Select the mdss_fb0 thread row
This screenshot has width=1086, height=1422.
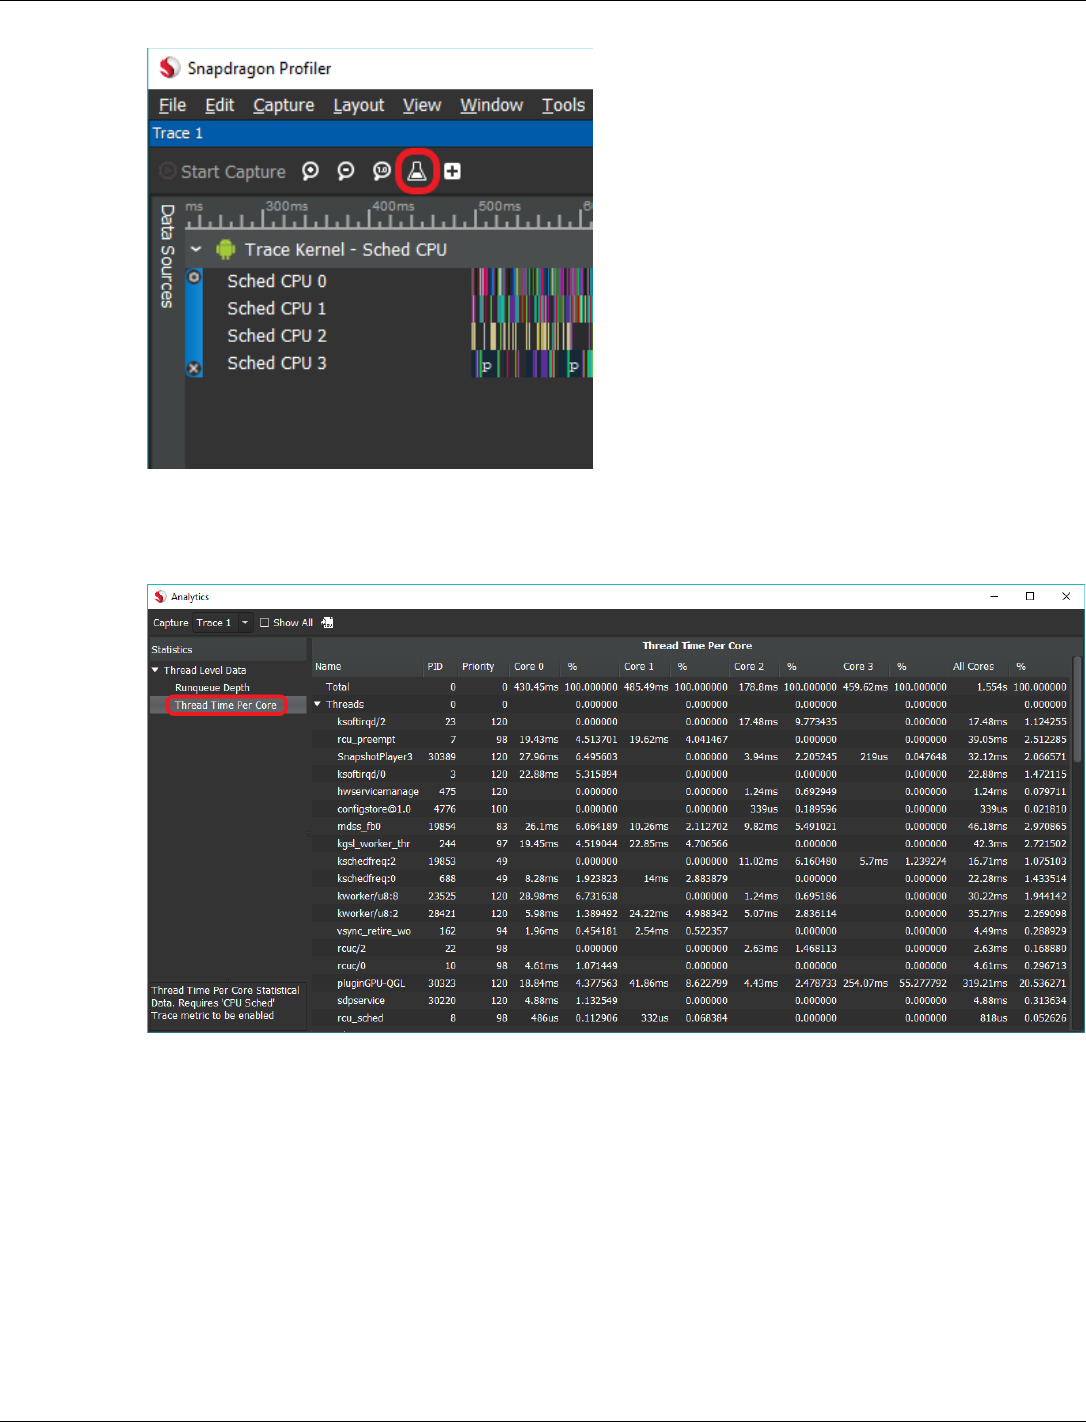coord(691,827)
